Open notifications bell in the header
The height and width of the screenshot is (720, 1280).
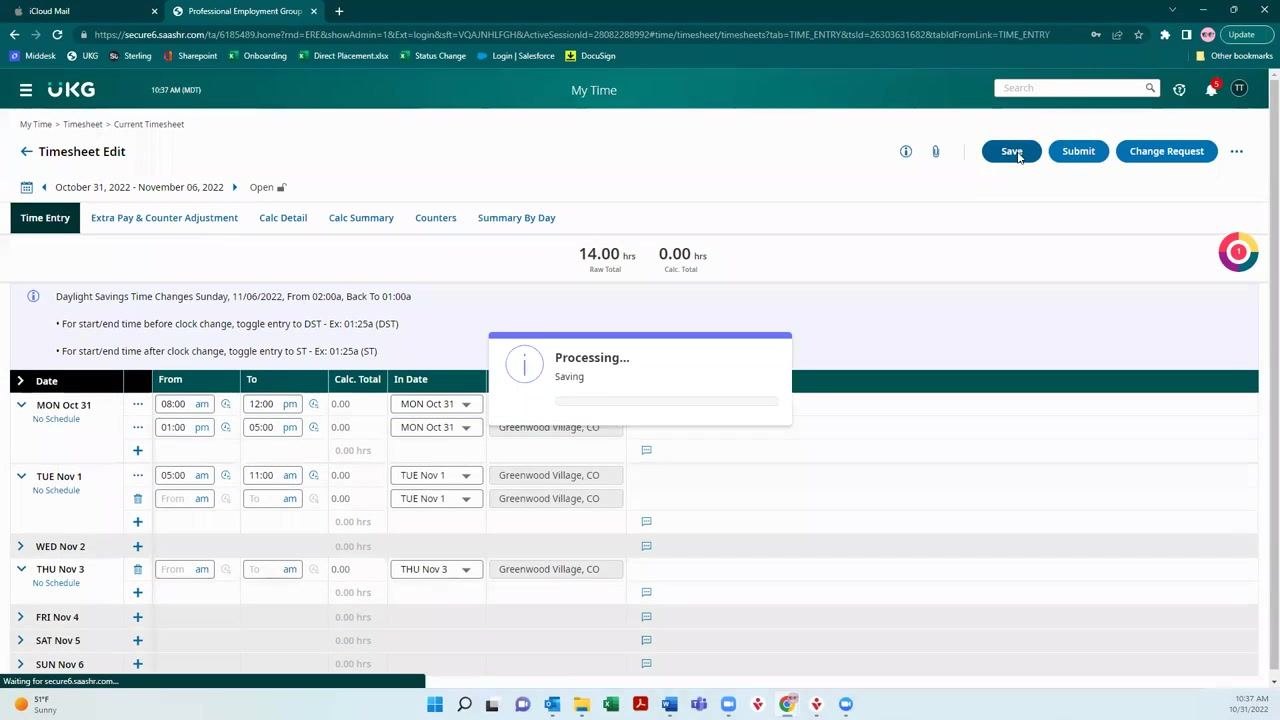pos(1211,90)
